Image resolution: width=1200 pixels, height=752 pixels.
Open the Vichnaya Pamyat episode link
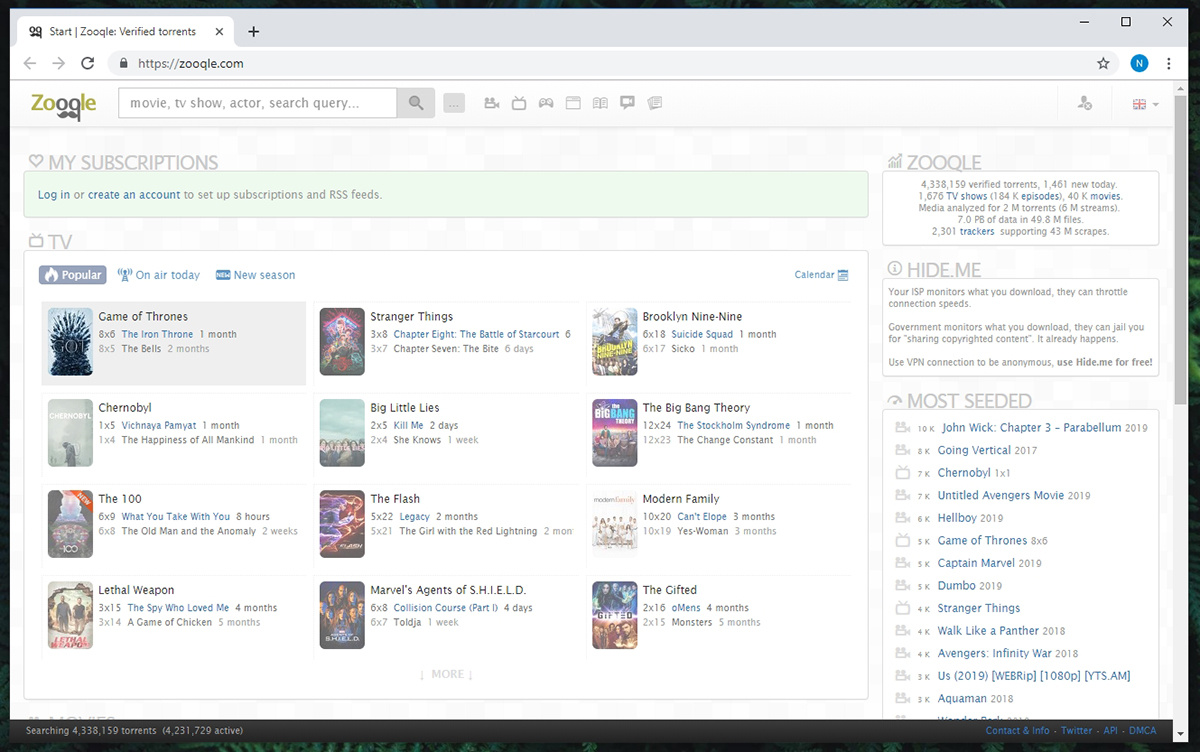click(159, 425)
